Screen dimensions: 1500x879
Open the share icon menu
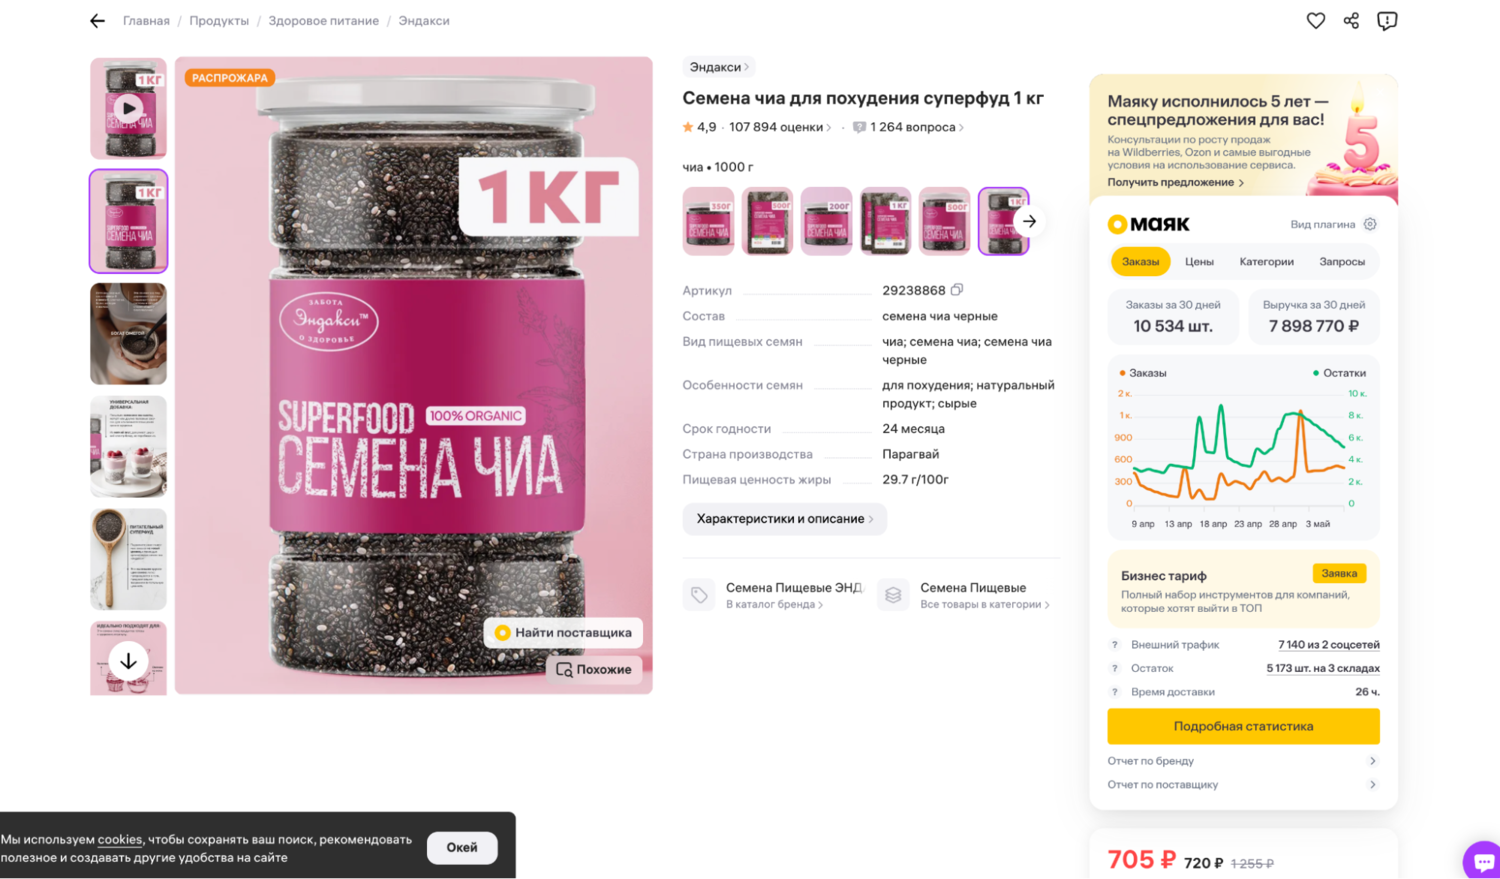point(1351,21)
